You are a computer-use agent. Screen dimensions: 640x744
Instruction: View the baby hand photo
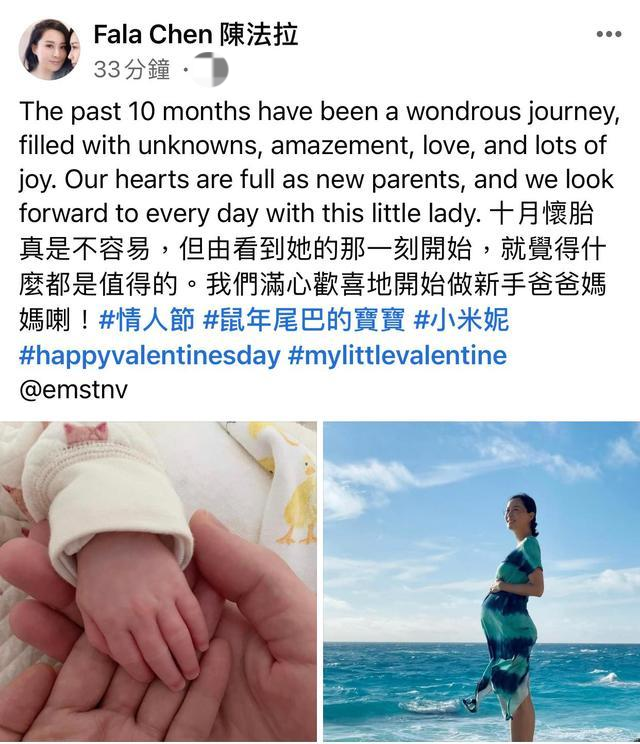pos(158,581)
